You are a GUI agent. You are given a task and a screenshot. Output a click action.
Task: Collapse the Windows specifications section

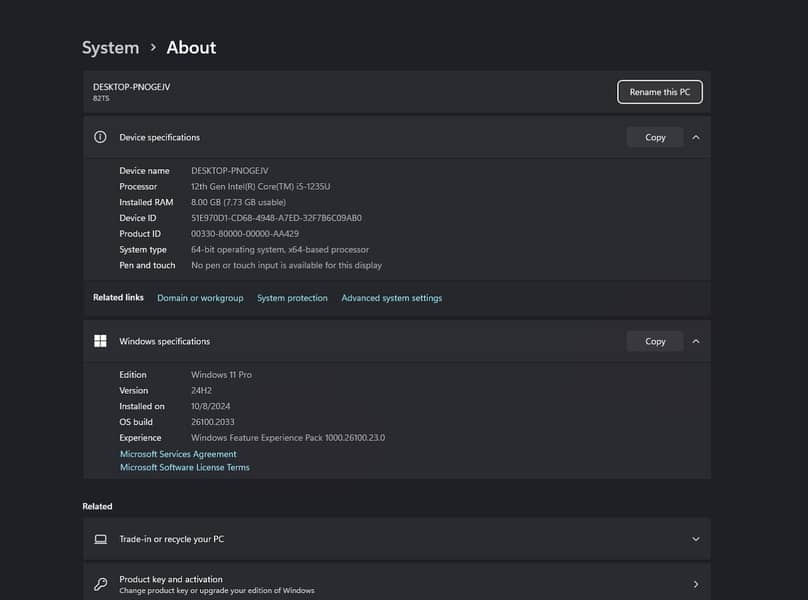point(696,341)
